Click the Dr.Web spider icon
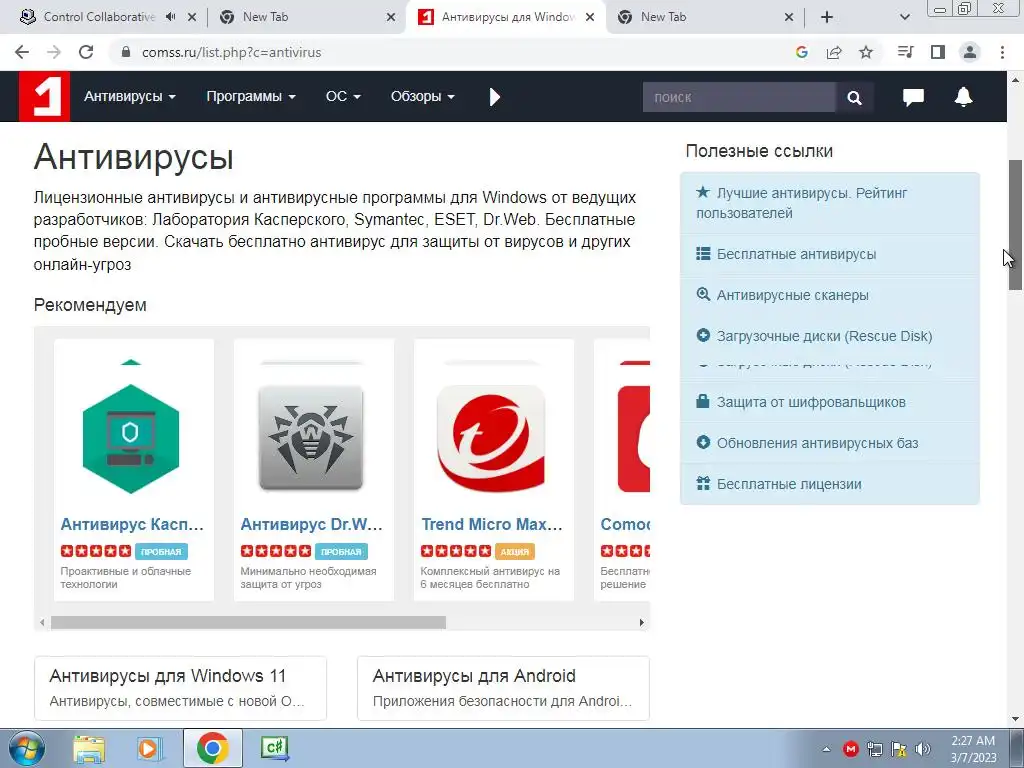The image size is (1024, 768). [311, 438]
